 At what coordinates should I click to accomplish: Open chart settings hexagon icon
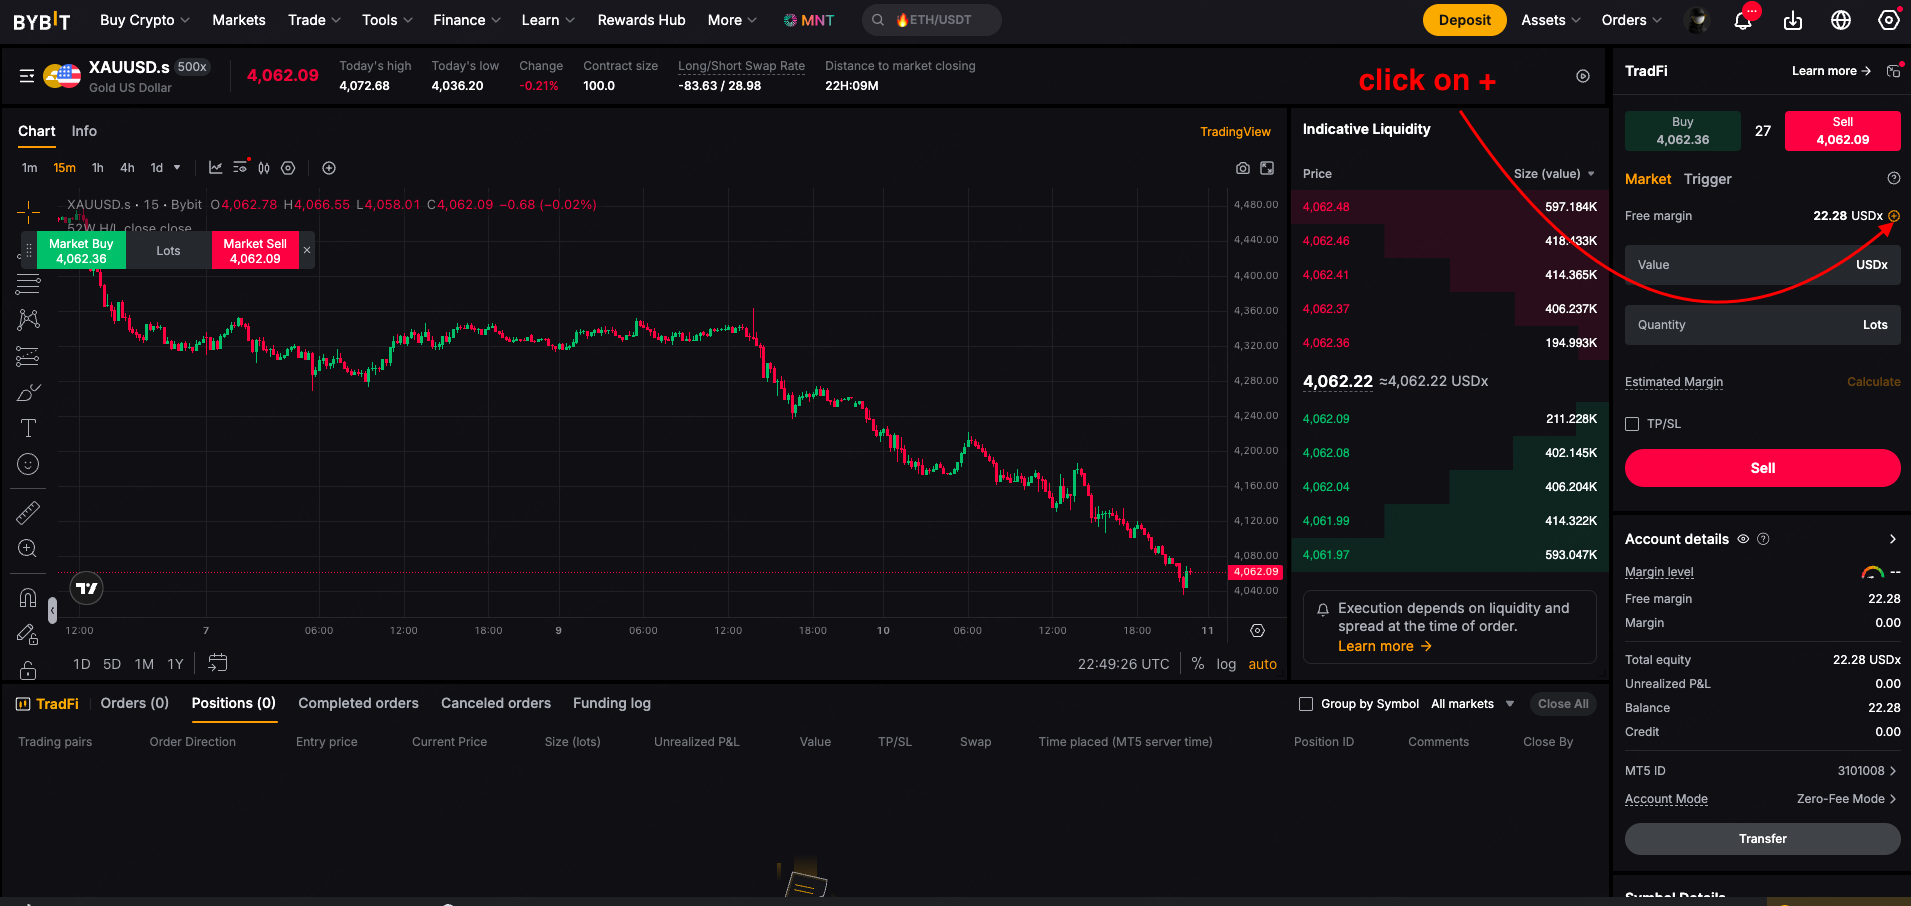288,168
